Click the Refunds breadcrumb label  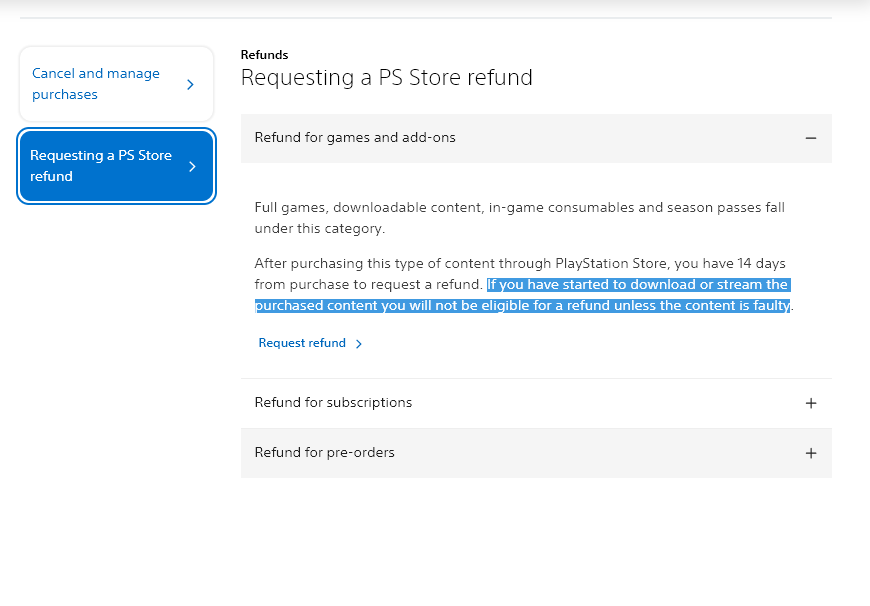(x=264, y=55)
